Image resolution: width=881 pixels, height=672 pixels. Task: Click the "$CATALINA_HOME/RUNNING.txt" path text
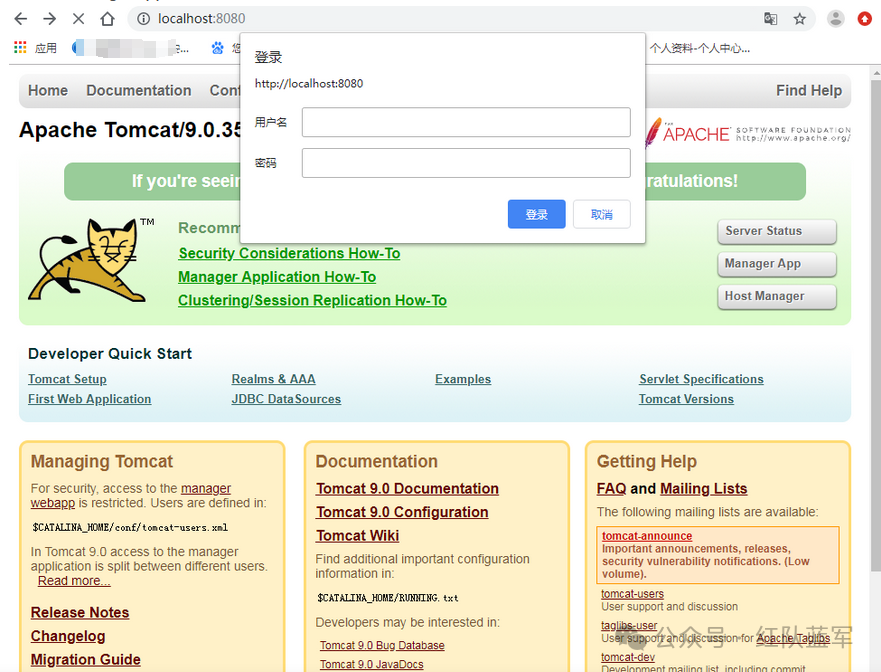point(388,598)
